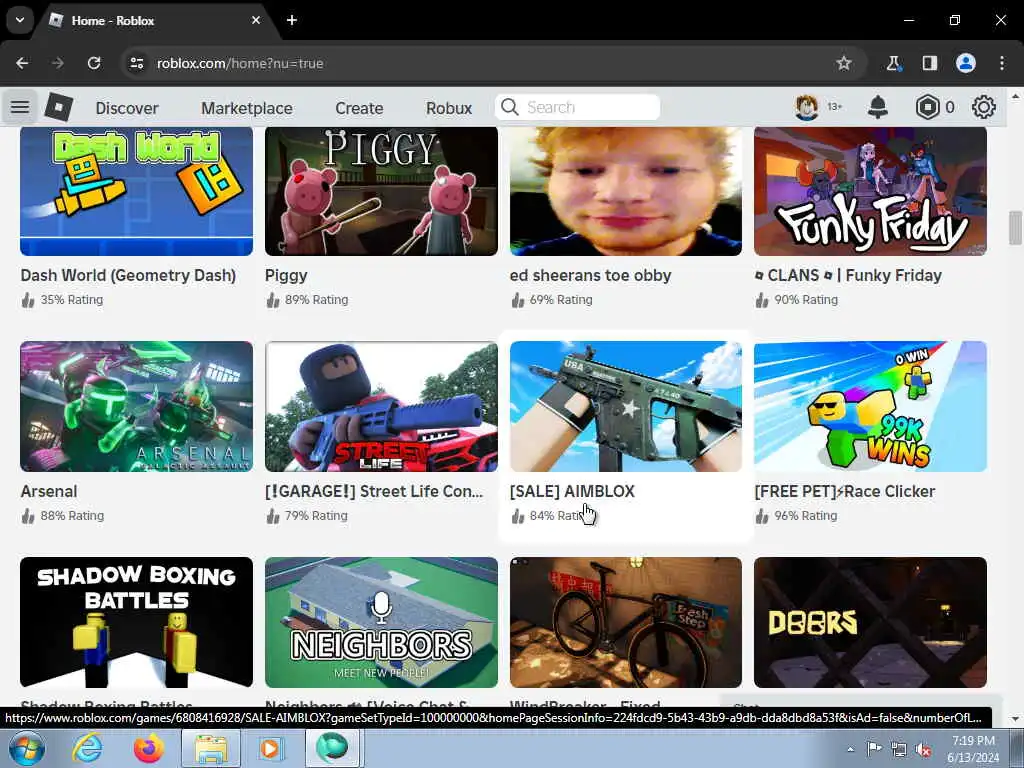Click the Dash World (Geometry Dash) title
Viewport: 1024px width, 768px height.
[x=128, y=276]
